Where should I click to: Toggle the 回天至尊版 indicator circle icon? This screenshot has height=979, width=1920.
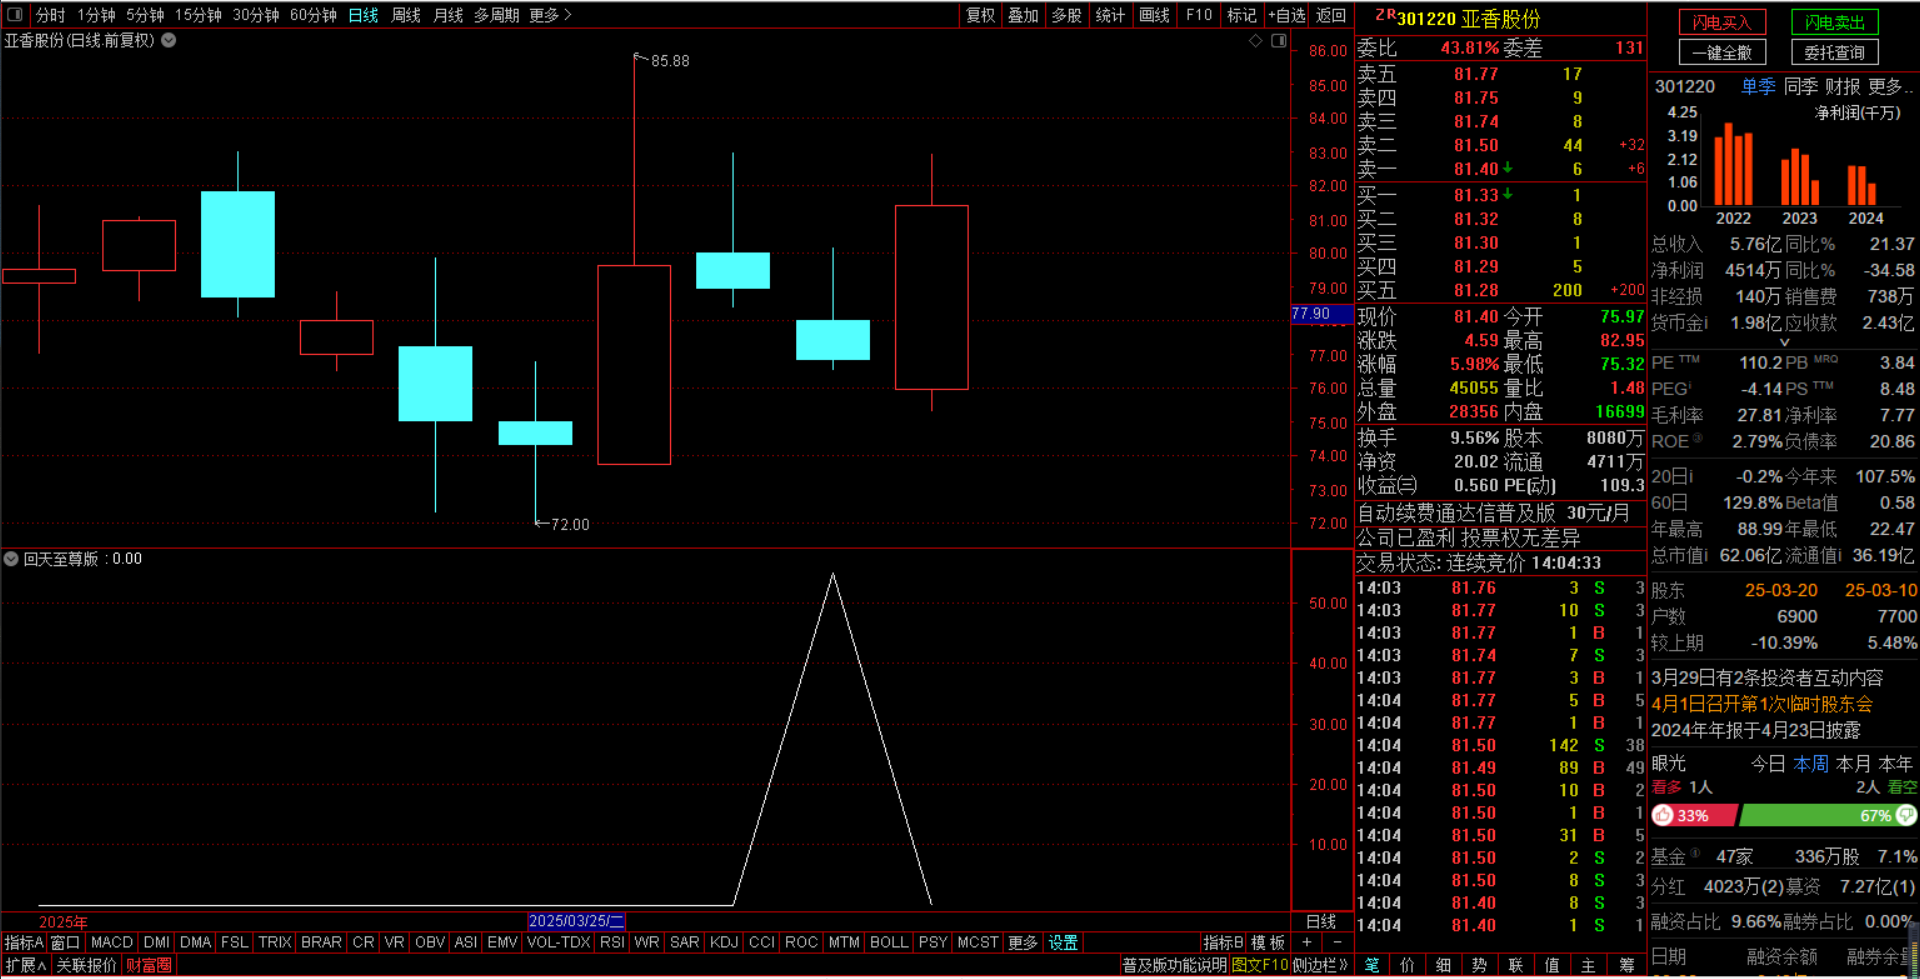pyautogui.click(x=11, y=559)
